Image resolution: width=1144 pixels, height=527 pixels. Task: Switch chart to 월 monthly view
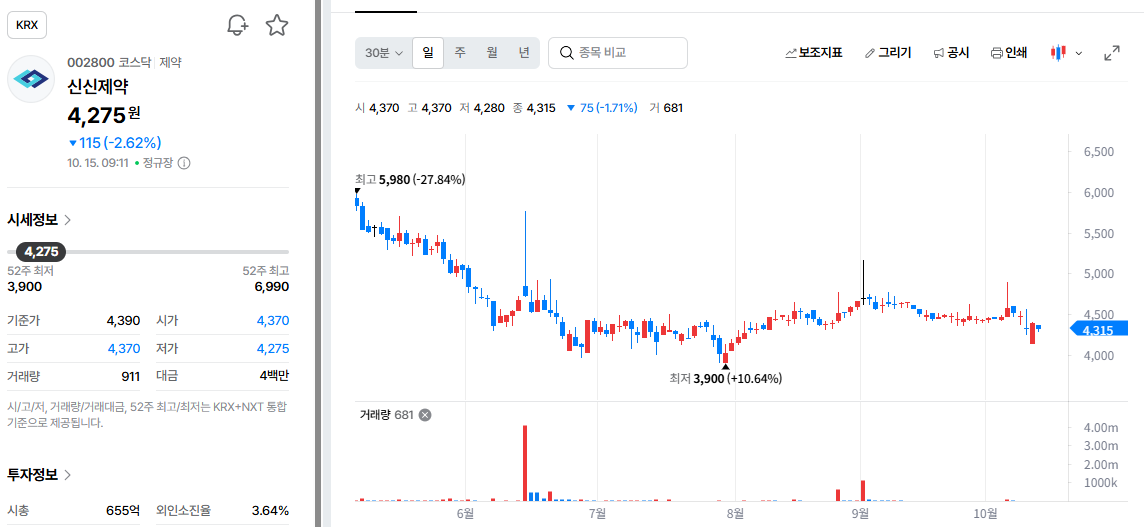point(492,53)
